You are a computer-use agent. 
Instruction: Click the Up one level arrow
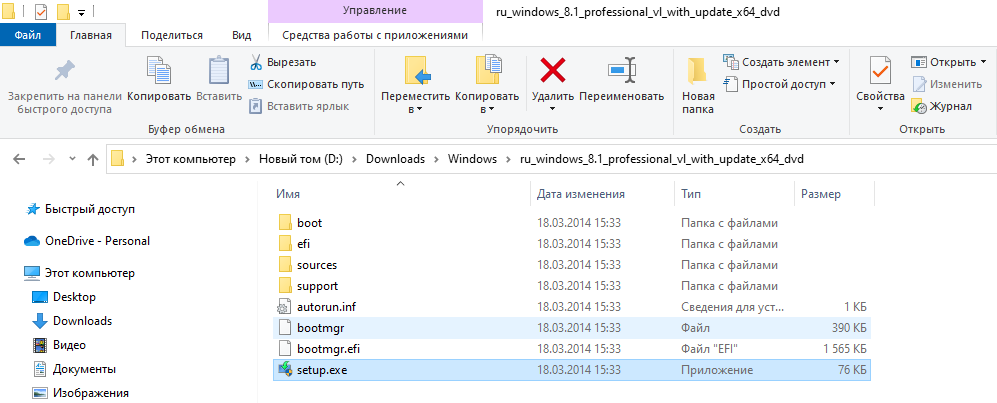(x=93, y=159)
